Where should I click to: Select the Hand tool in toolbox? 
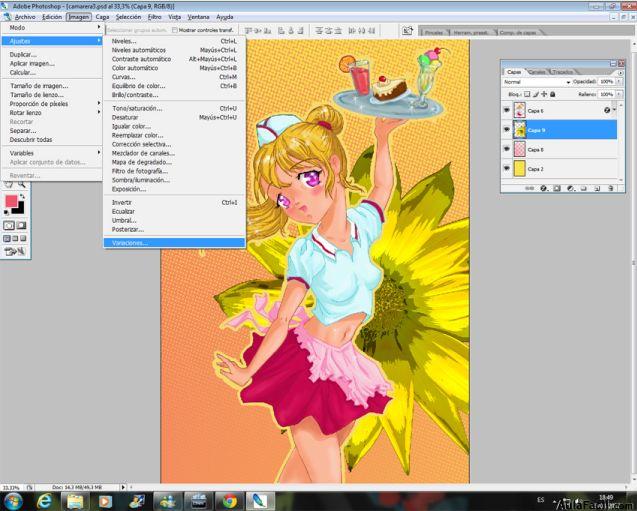(9, 185)
